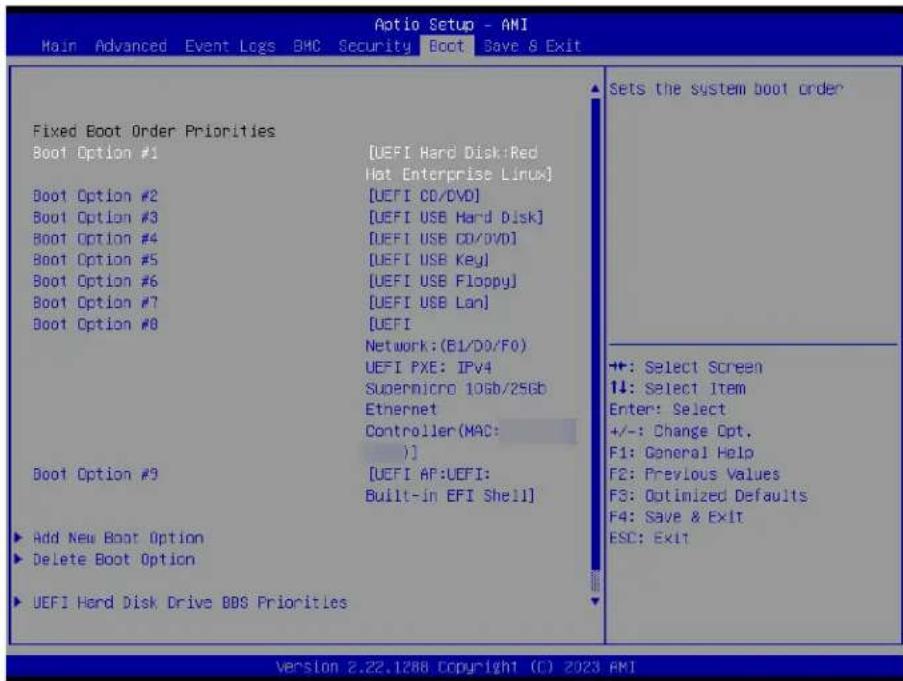The image size is (903, 681).
Task: Select Boot Option #3 label
Action: pyautogui.click(x=95, y=218)
